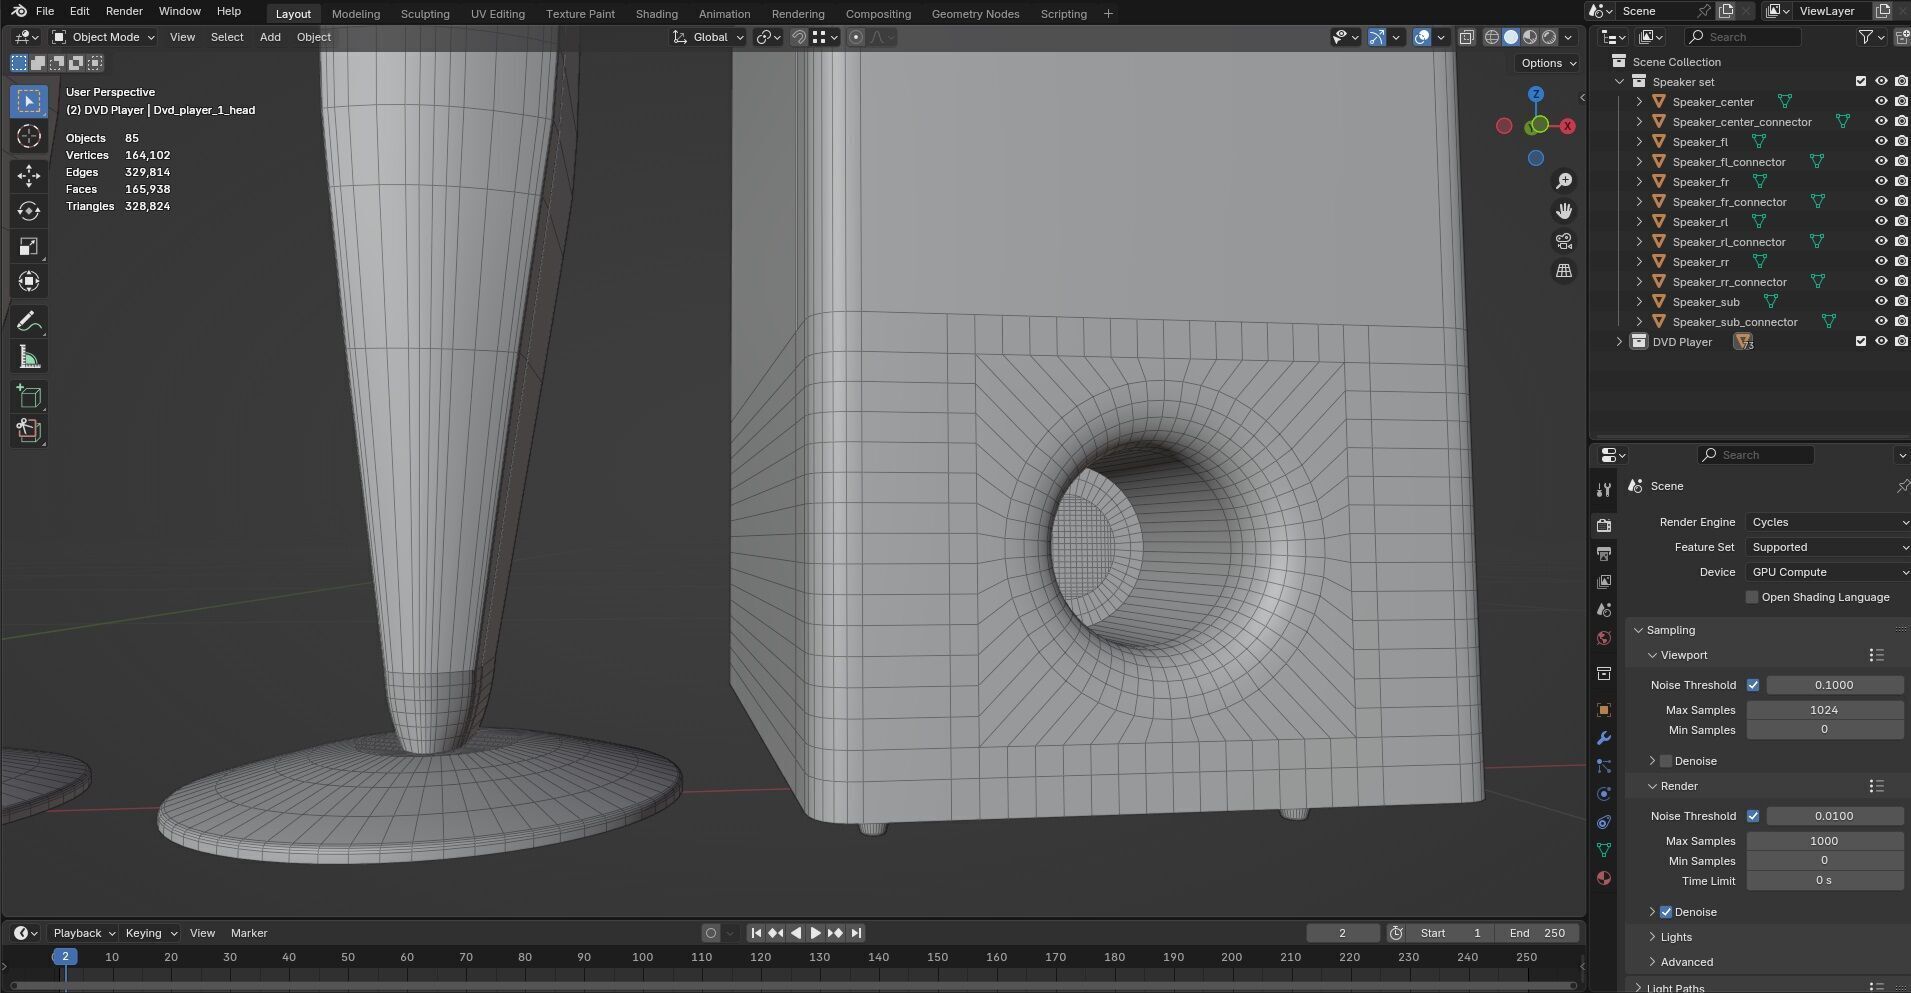Open the File menu

45,11
